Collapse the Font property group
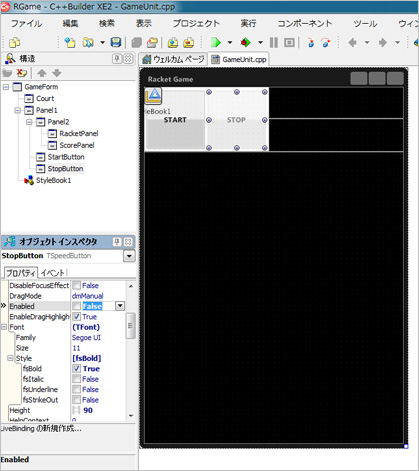Screen dimensions: 419x471 pos(4,327)
